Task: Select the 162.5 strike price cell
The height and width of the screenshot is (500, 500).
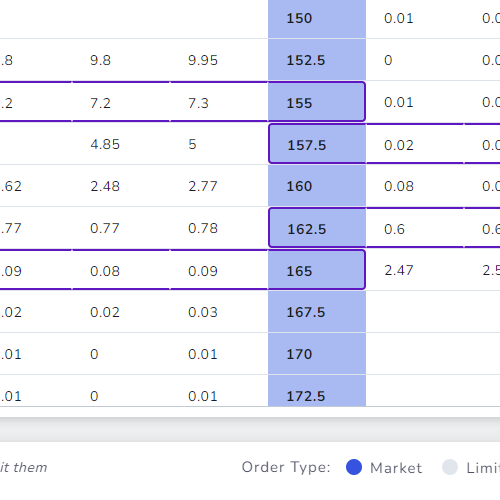Action: point(317,228)
